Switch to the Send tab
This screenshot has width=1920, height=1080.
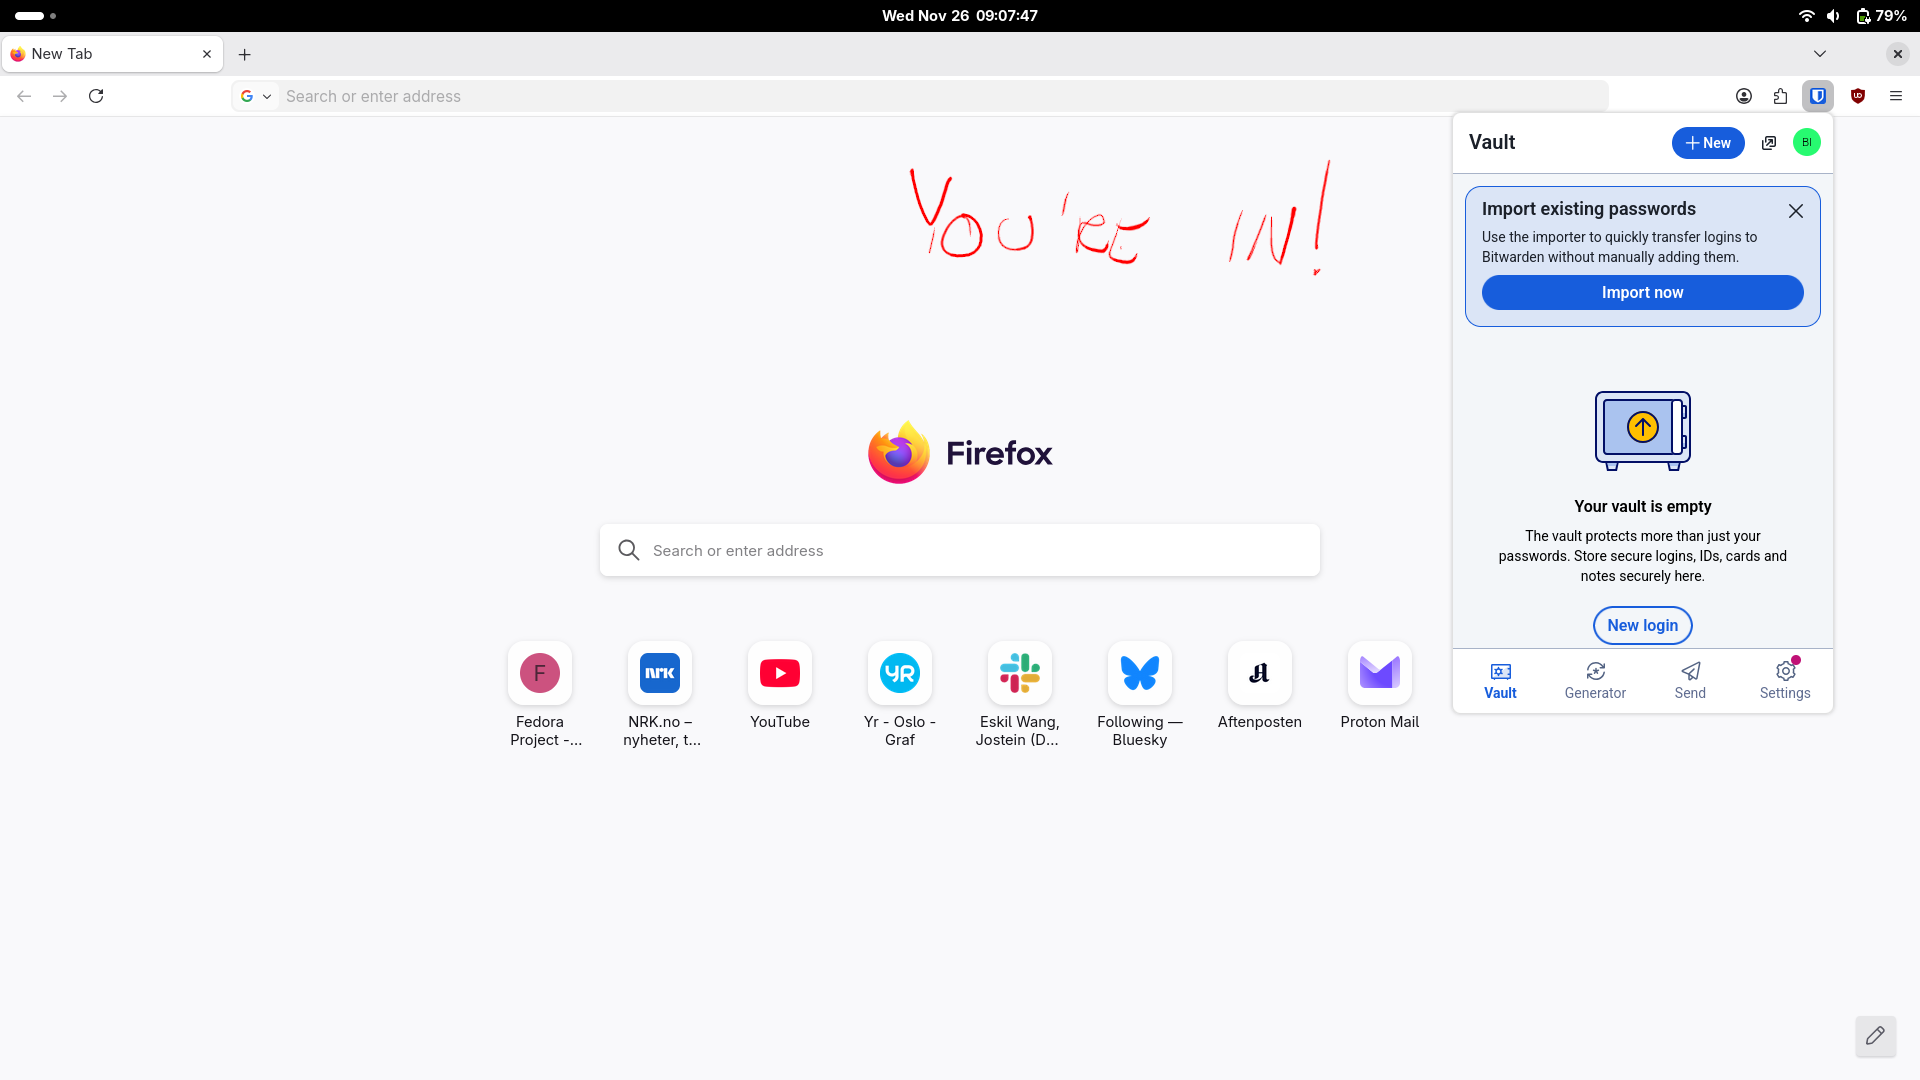1690,680
